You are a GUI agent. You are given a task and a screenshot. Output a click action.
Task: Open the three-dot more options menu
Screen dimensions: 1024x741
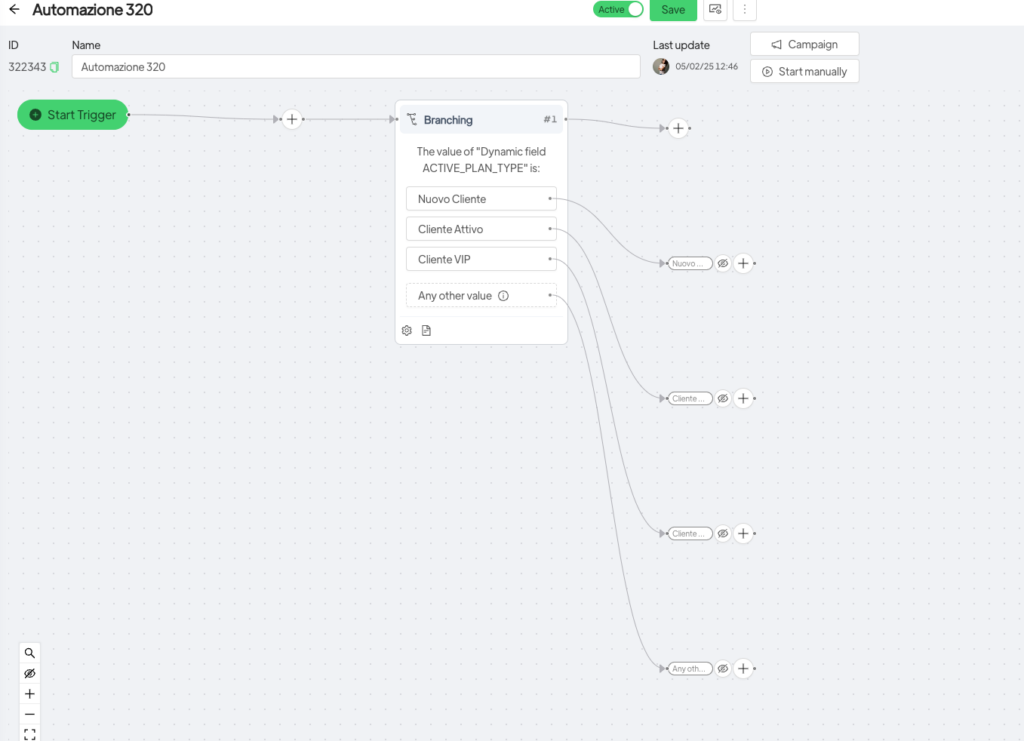tap(744, 10)
